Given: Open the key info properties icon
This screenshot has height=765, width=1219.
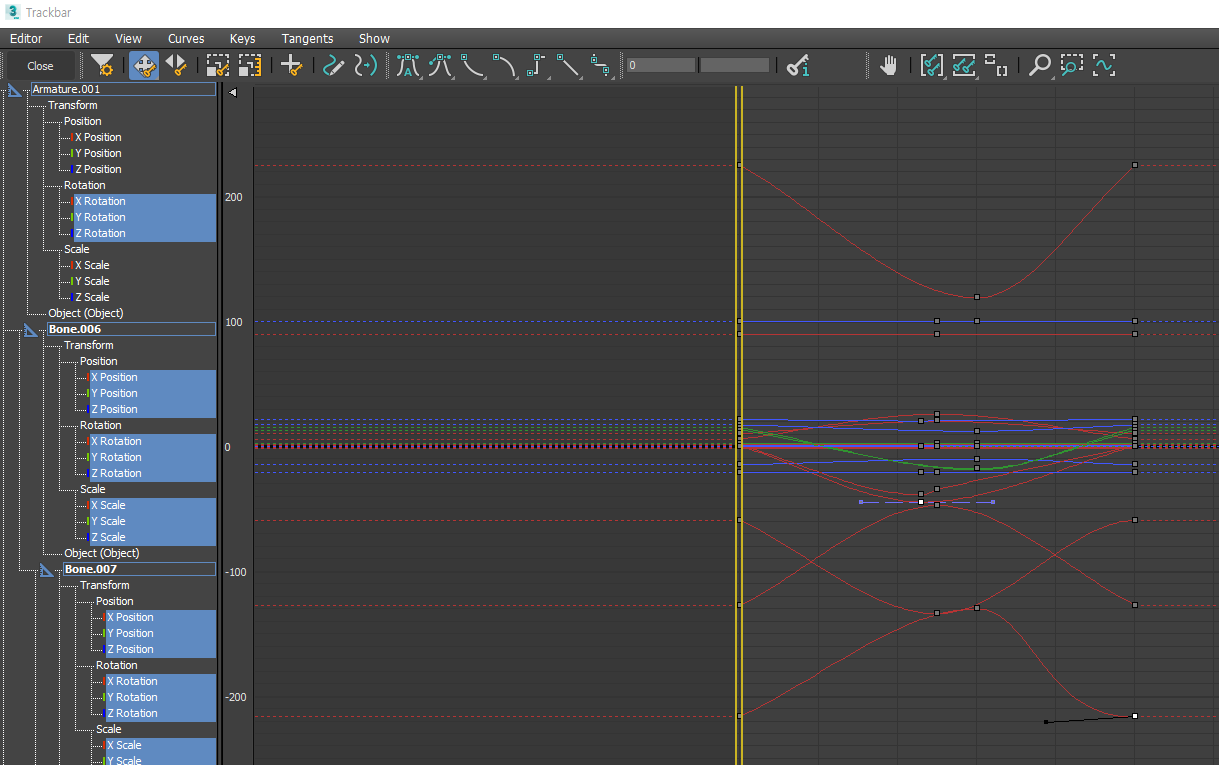Looking at the screenshot, I should click(x=797, y=66).
